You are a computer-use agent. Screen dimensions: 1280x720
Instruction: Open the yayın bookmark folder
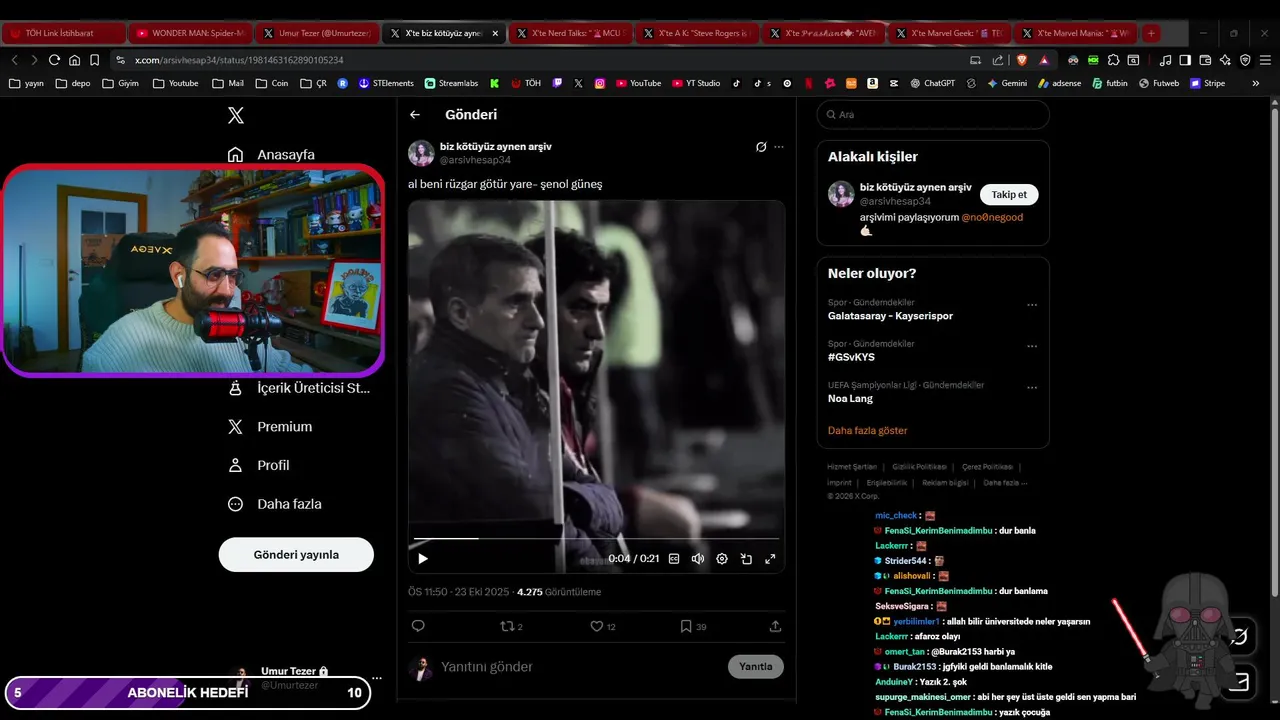point(26,83)
